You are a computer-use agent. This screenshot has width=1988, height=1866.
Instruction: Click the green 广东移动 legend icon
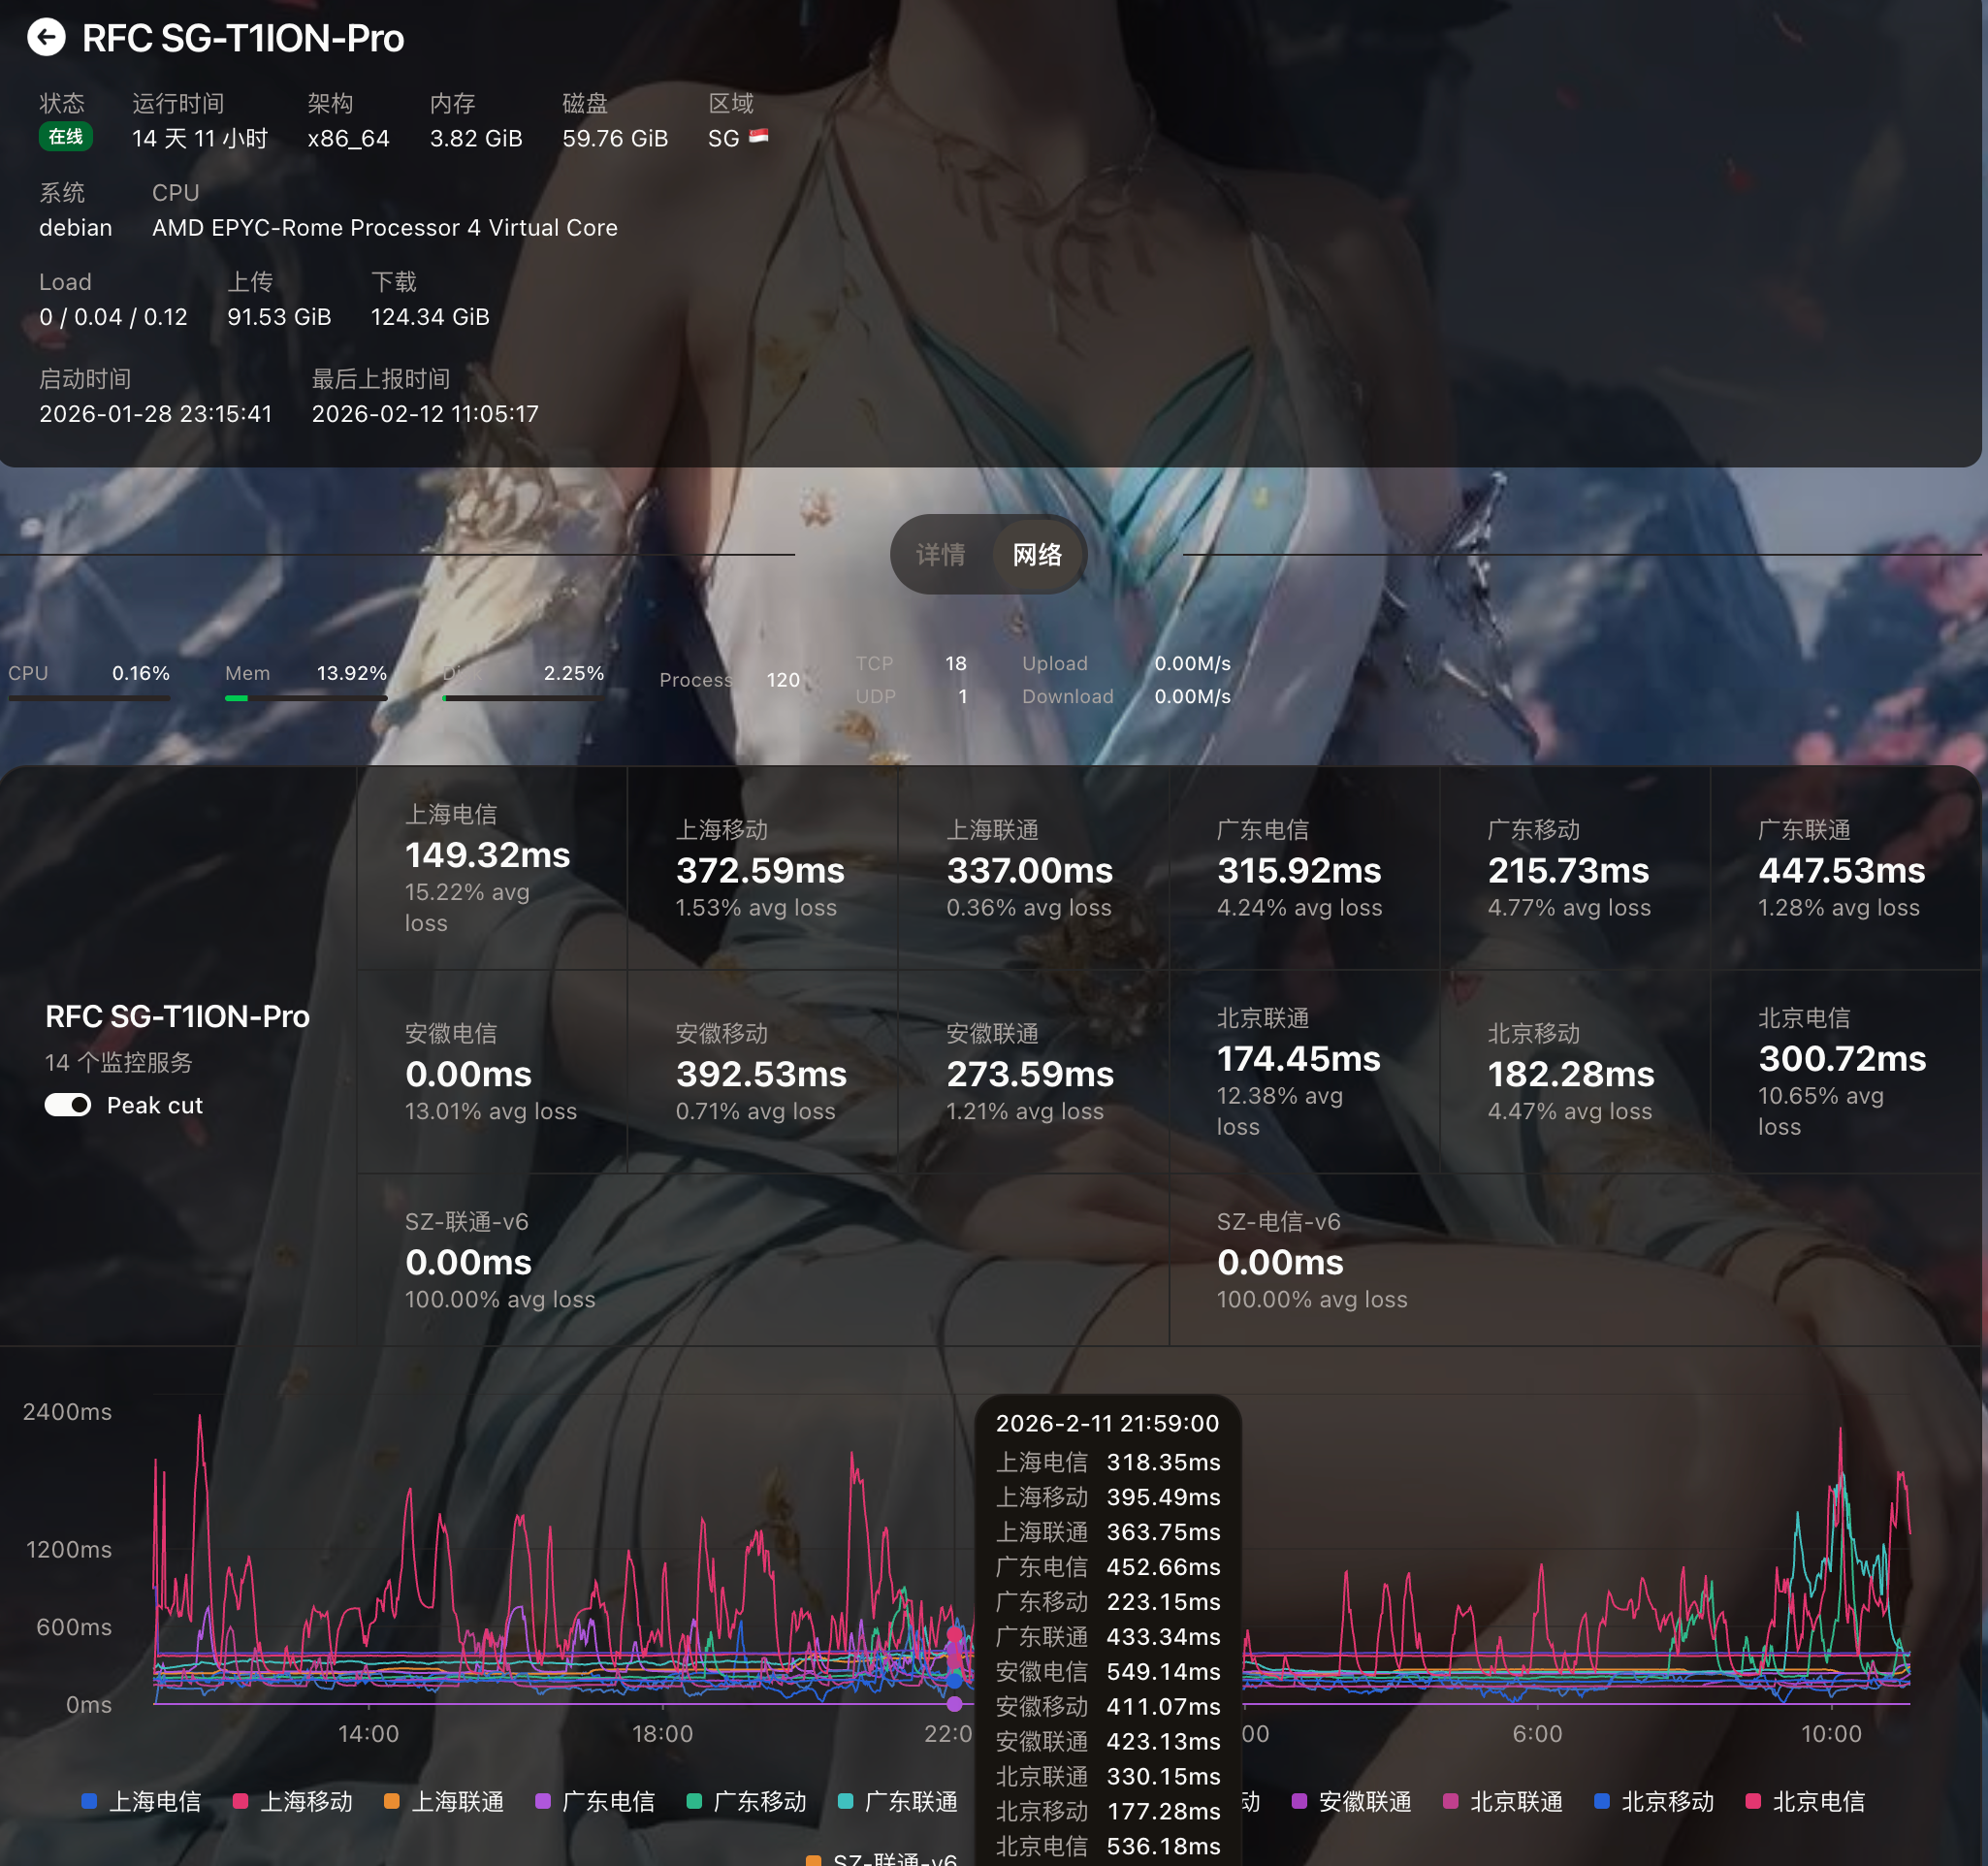pyautogui.click(x=694, y=1801)
